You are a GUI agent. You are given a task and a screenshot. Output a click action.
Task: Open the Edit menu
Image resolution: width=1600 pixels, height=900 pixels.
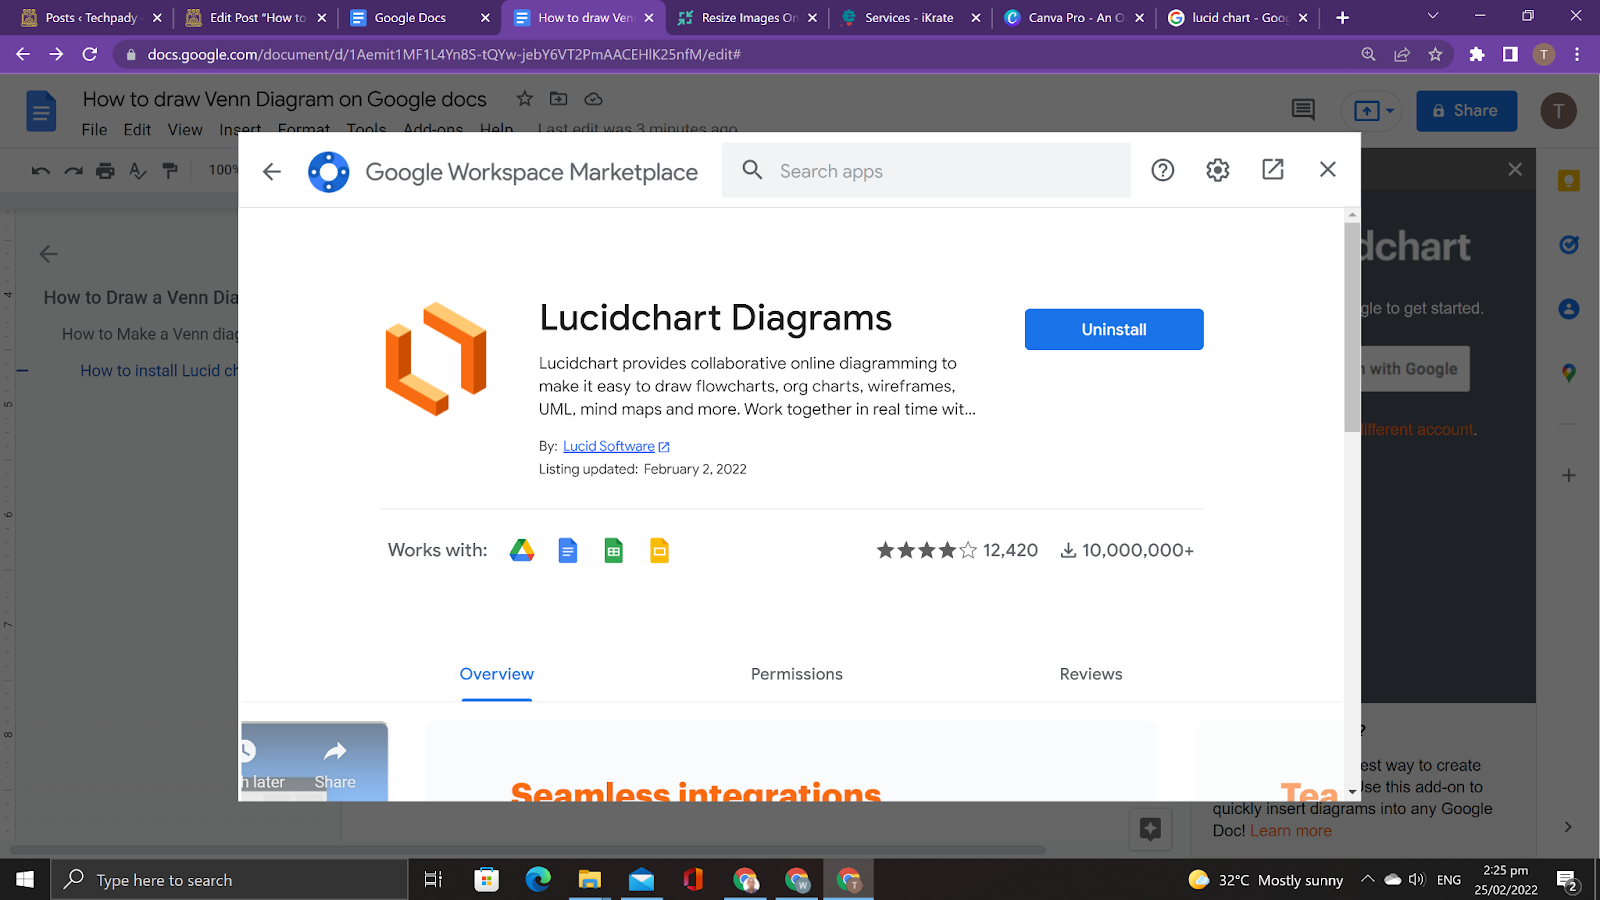coord(137,129)
